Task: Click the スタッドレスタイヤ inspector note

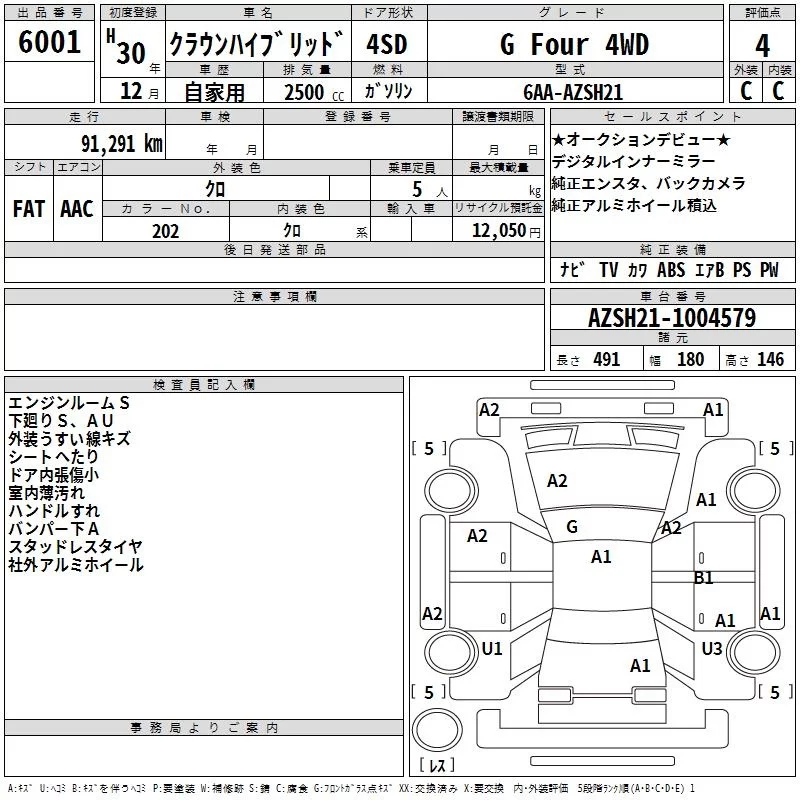Action: [75, 547]
